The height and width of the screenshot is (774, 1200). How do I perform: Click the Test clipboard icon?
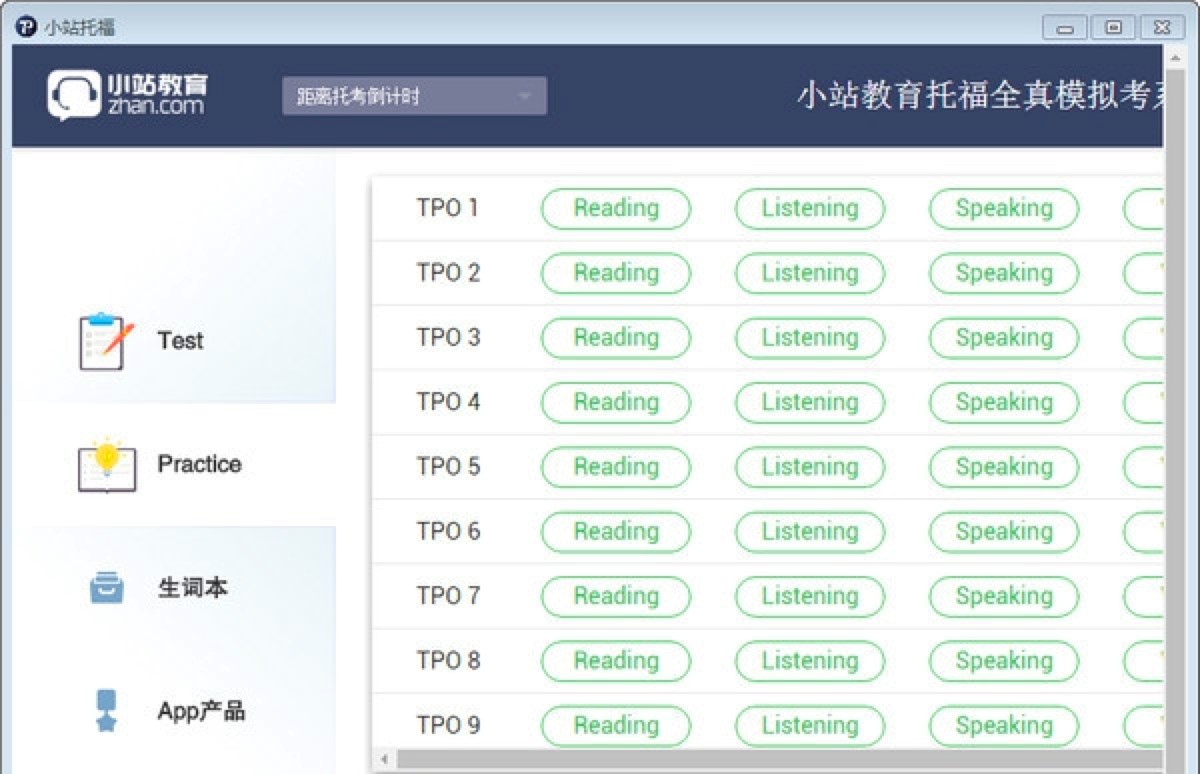[x=106, y=341]
